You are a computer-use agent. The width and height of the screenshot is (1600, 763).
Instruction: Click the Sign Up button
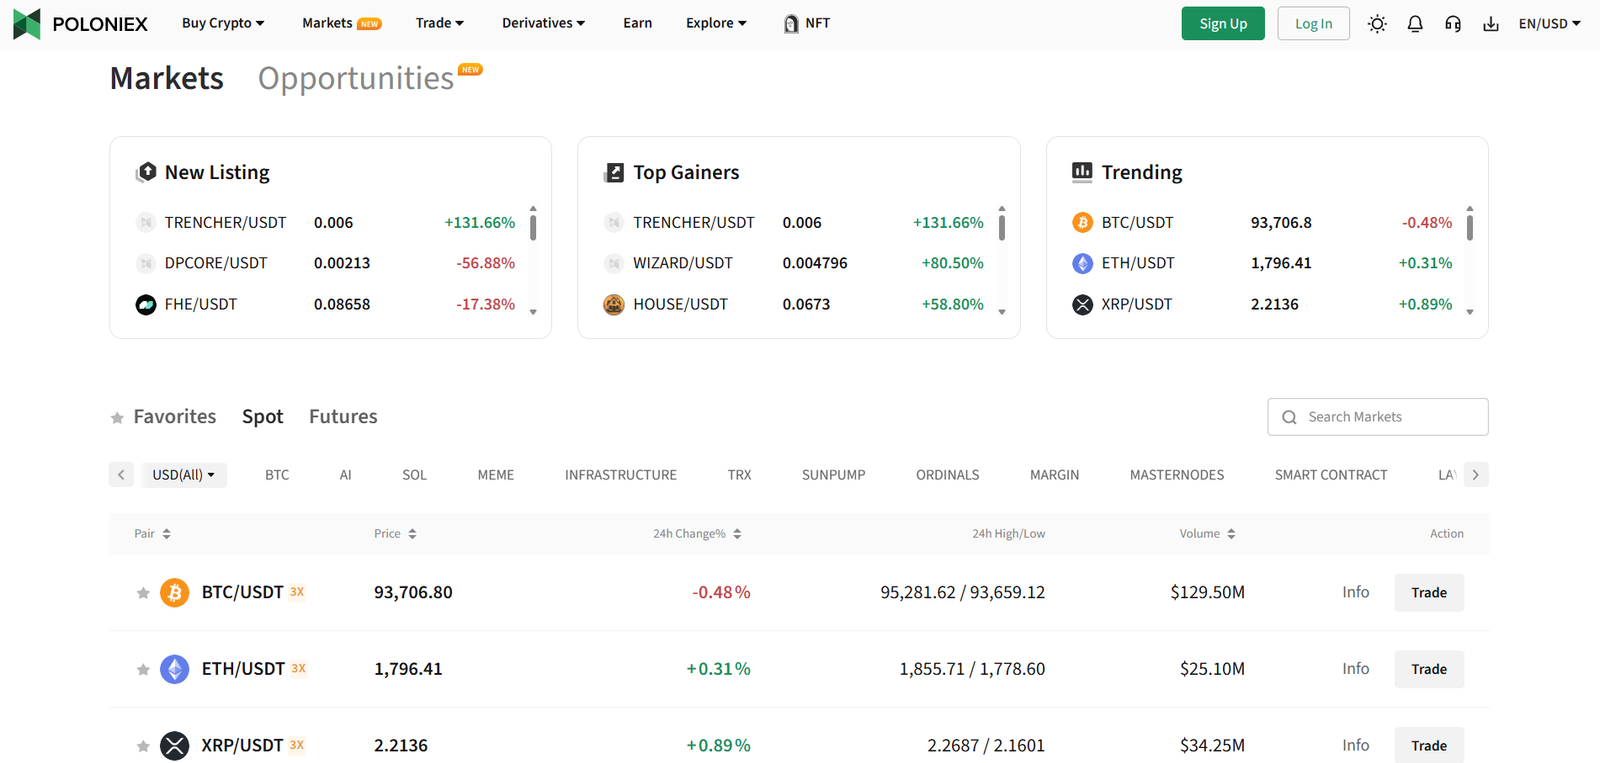1223,24
